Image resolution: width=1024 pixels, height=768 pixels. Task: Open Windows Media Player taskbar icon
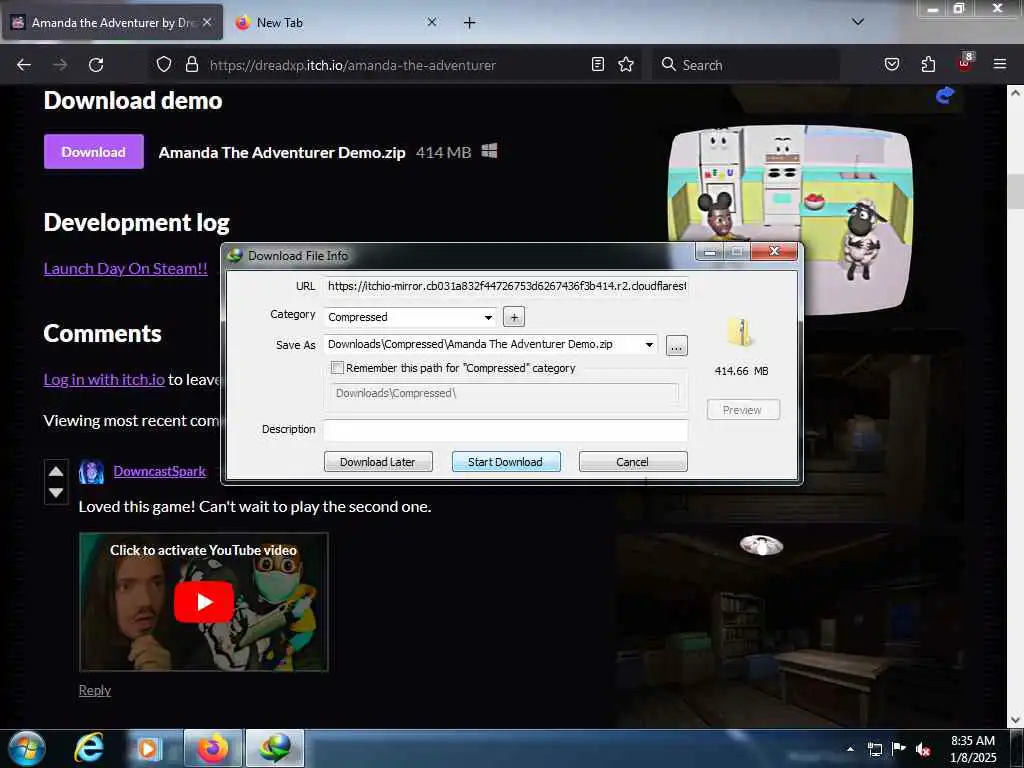pos(148,749)
